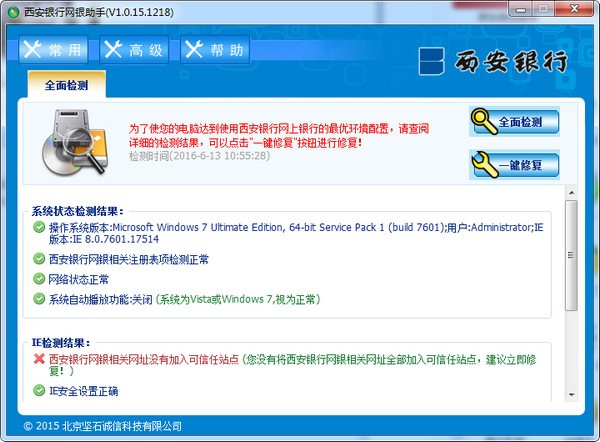The height and width of the screenshot is (442, 600).
Task: Click the 北京坚石诚信科技有限公司 copyright text
Action: (x=103, y=426)
